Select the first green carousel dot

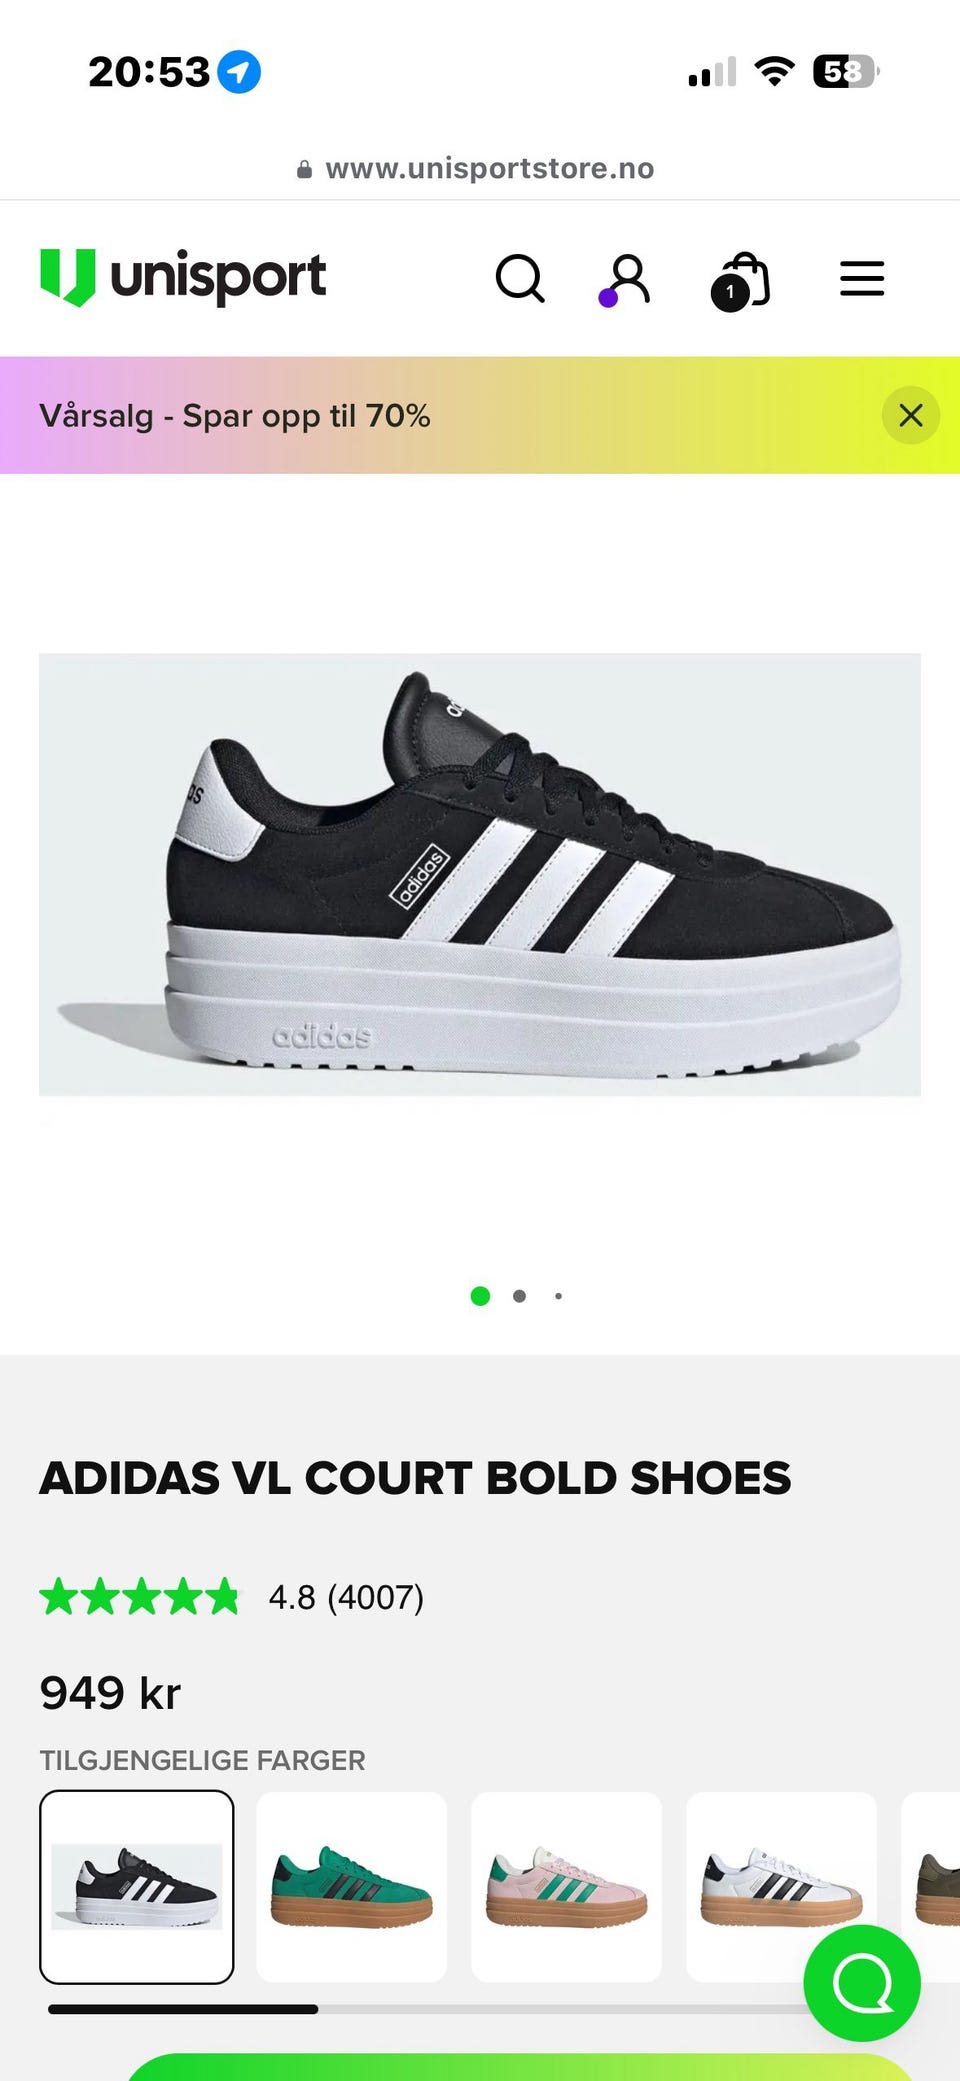[480, 1296]
